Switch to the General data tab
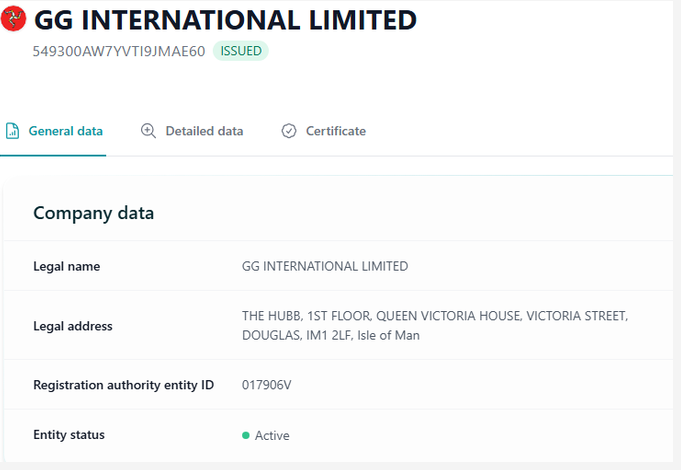 [65, 131]
